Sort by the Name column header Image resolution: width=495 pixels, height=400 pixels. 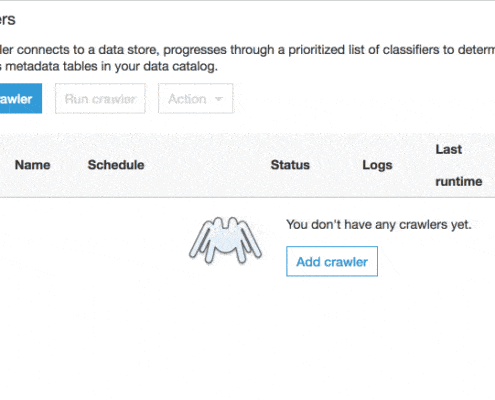click(33, 165)
